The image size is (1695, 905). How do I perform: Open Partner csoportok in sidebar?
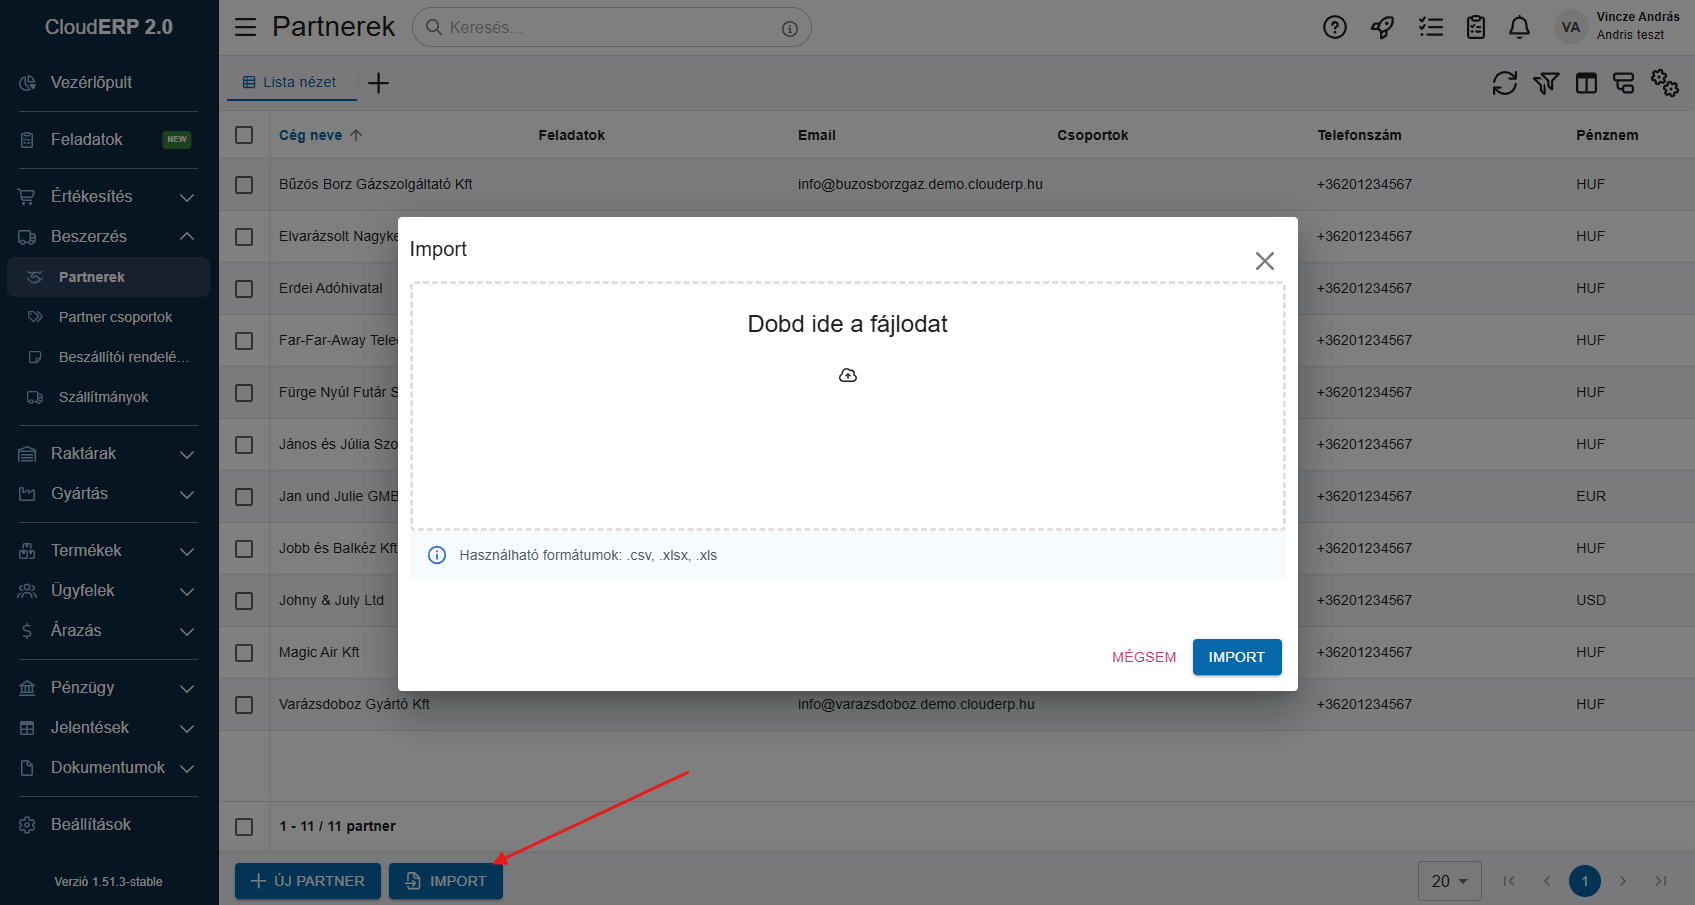(x=115, y=317)
